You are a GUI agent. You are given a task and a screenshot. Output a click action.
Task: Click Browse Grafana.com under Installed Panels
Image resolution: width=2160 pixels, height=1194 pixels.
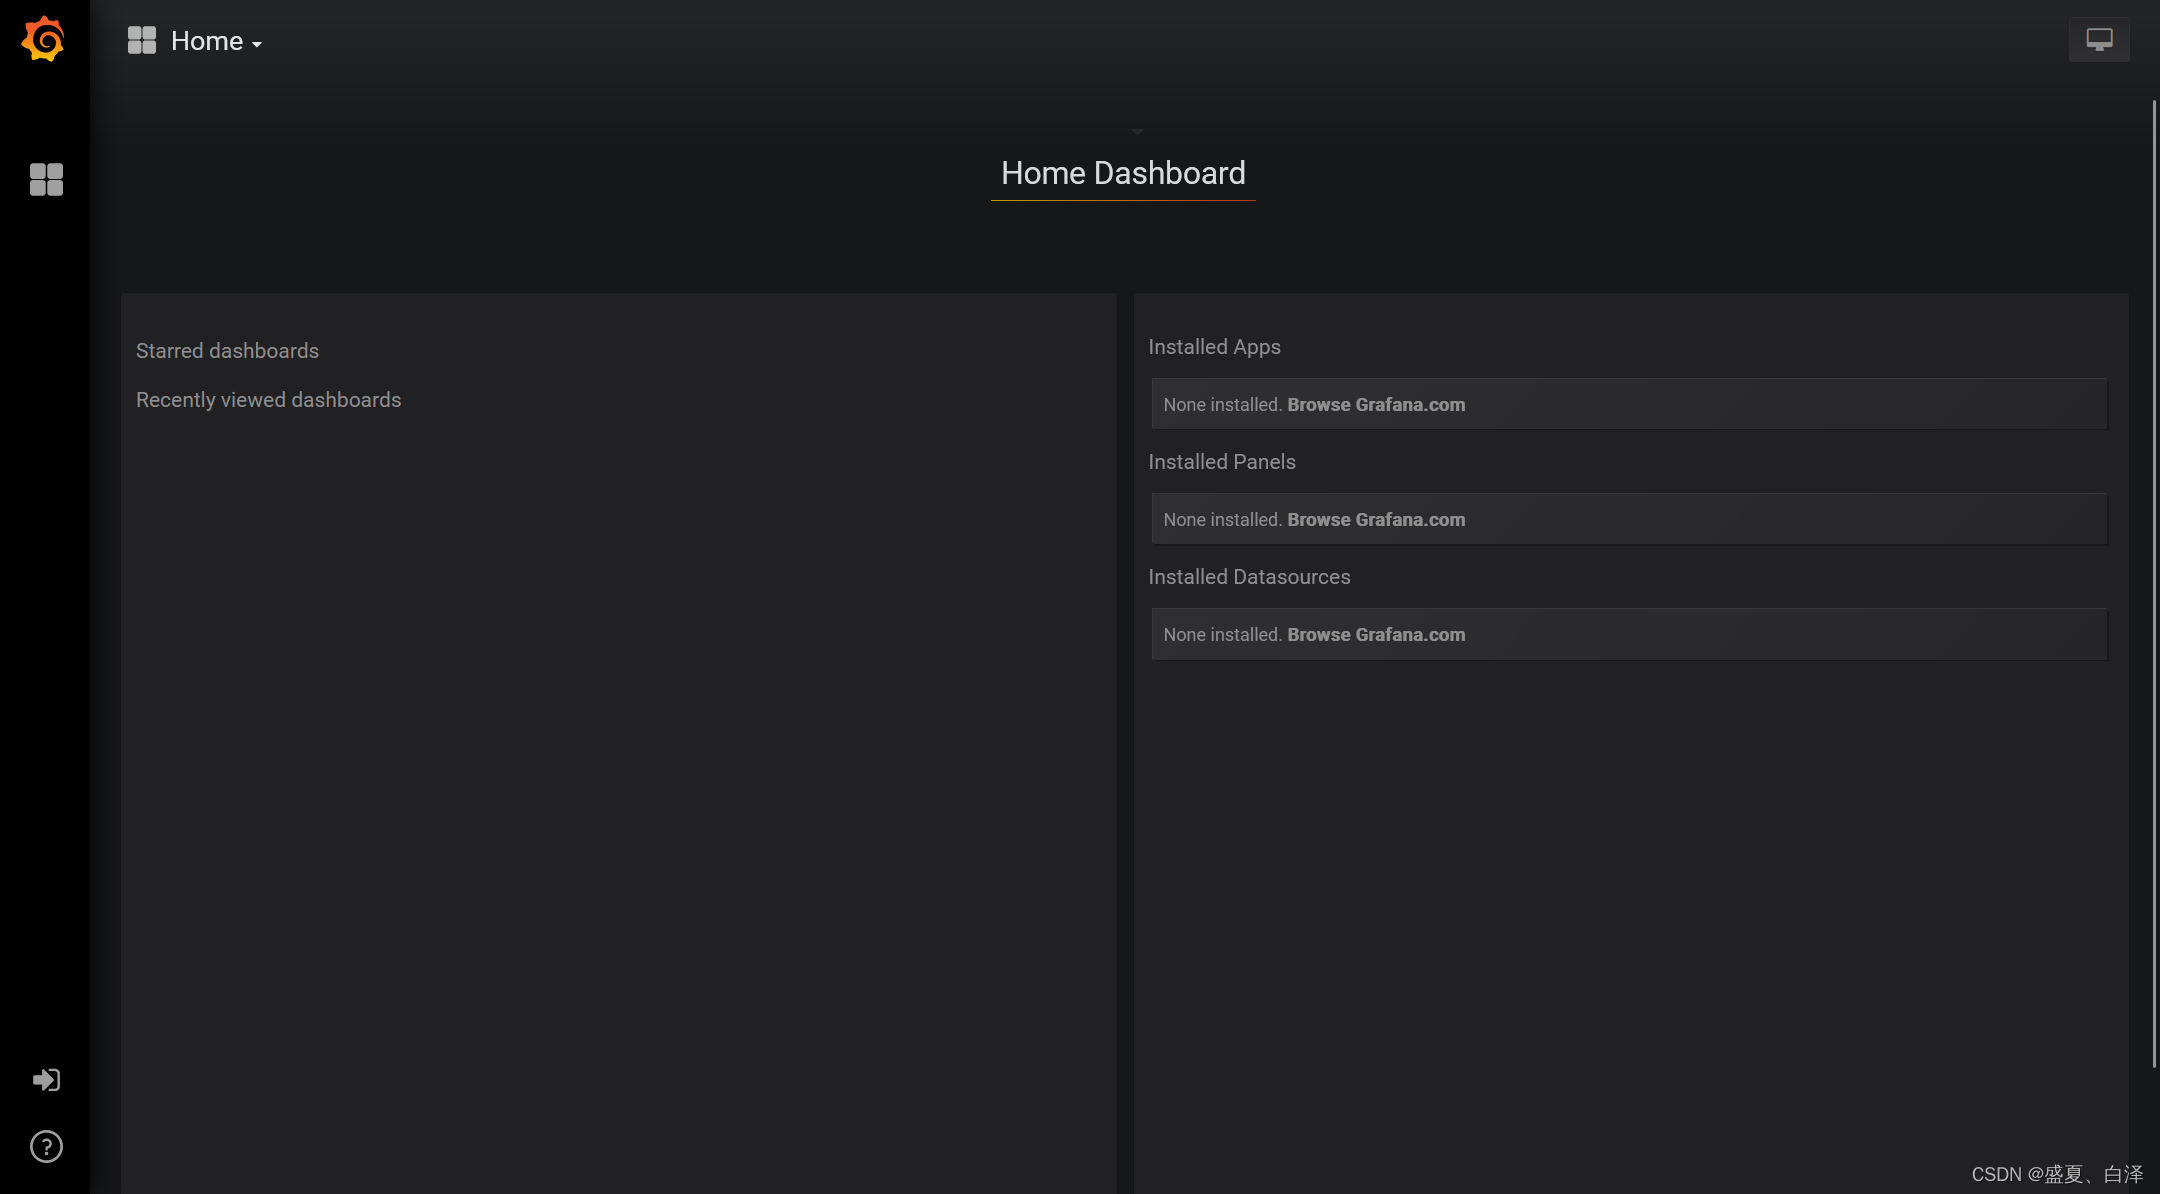tap(1375, 519)
